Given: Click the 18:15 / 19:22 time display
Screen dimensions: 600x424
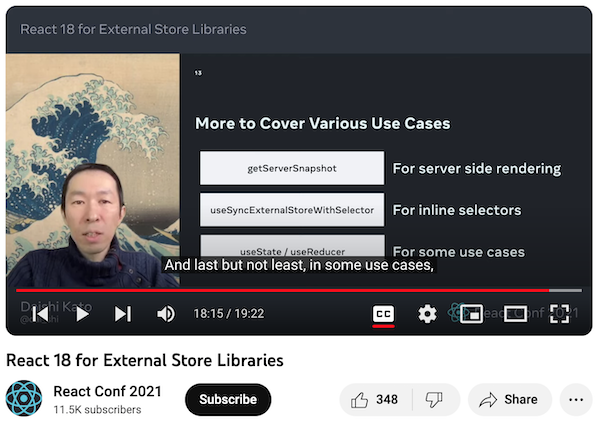Looking at the screenshot, I should click(228, 314).
